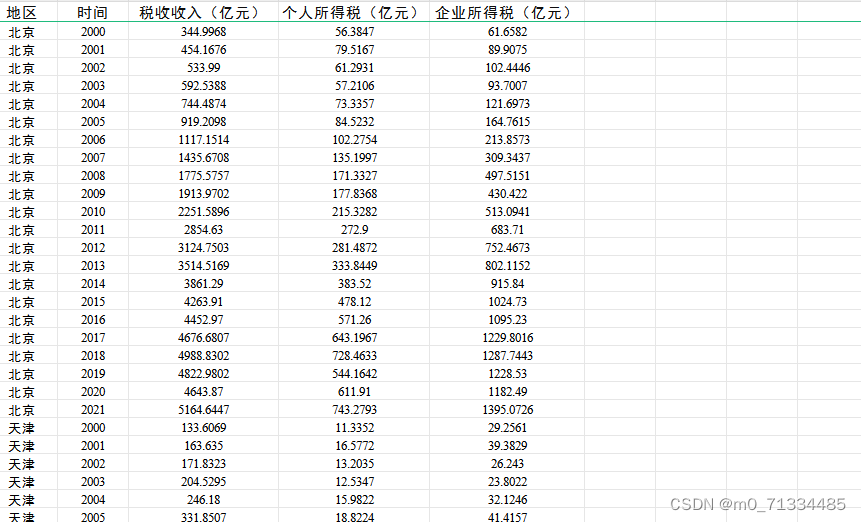
Task: Click the value 611.91
Action: 355,392
